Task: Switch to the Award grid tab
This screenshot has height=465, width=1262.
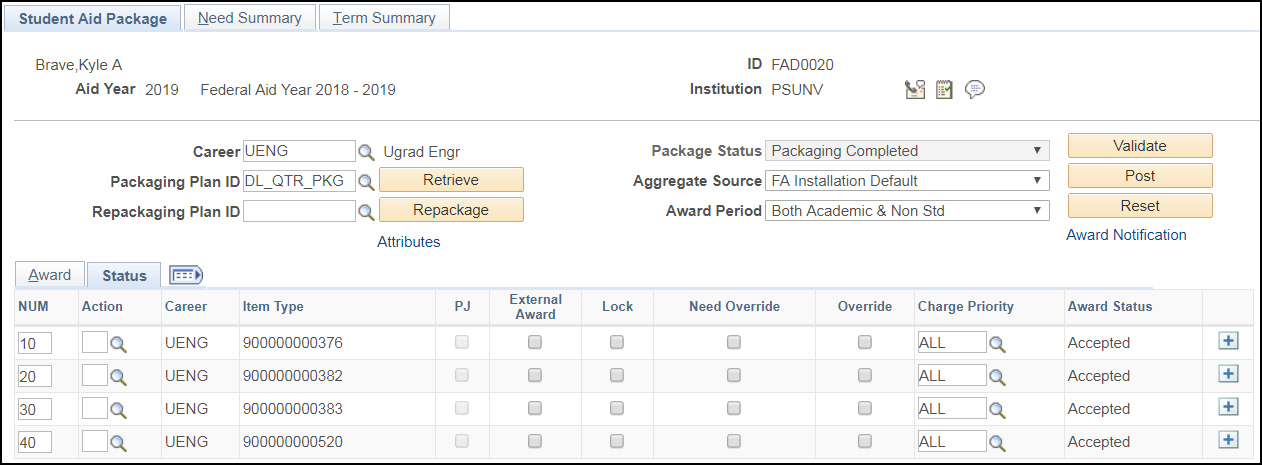Action: tap(50, 275)
